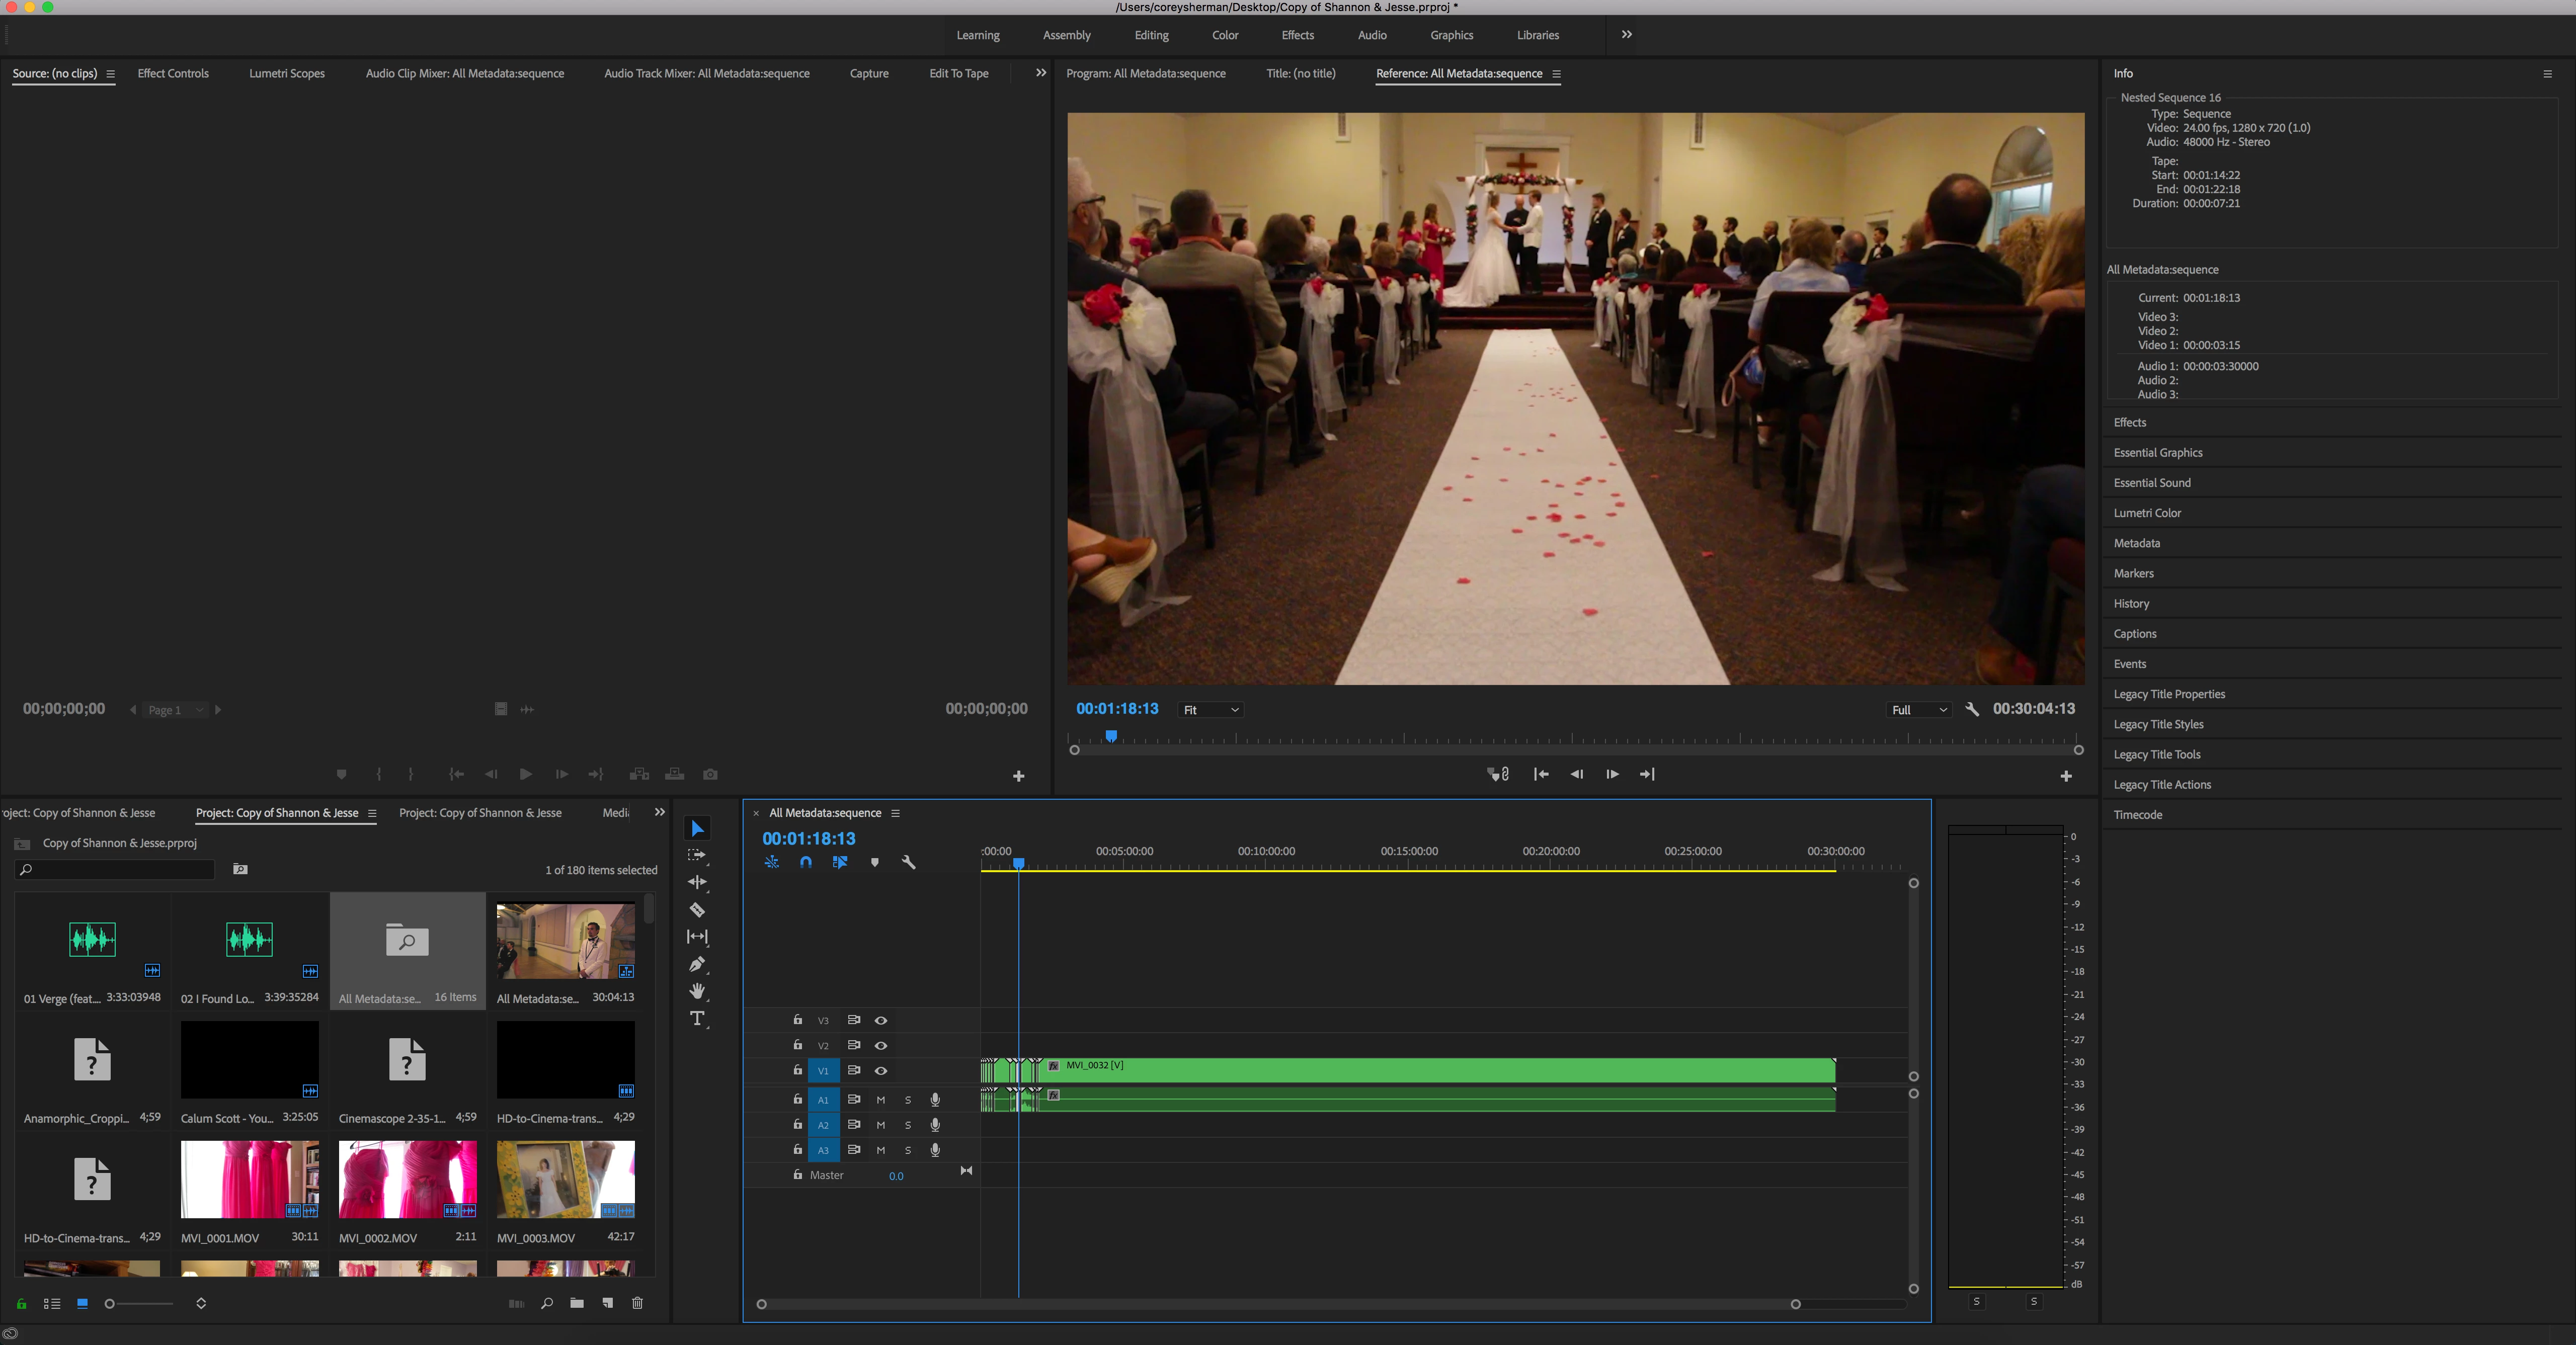
Task: Select the Hand tool
Action: point(697,991)
